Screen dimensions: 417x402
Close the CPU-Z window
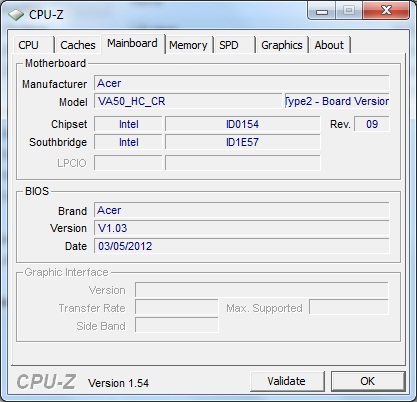pyautogui.click(x=386, y=11)
